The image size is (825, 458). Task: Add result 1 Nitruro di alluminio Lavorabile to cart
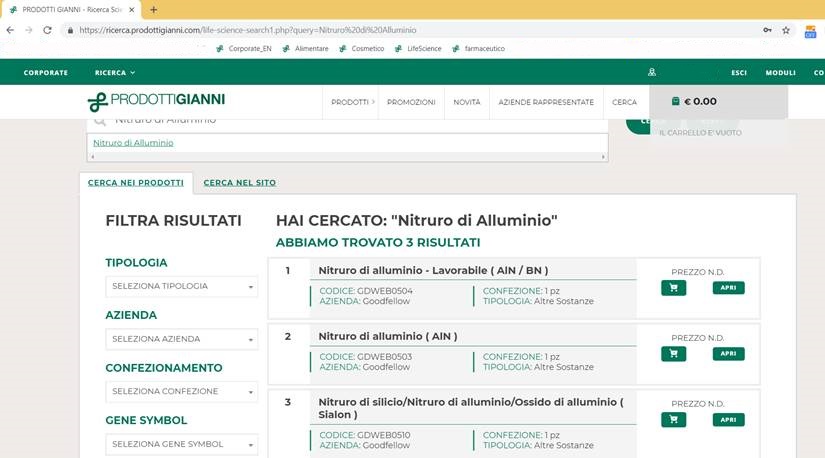673,288
